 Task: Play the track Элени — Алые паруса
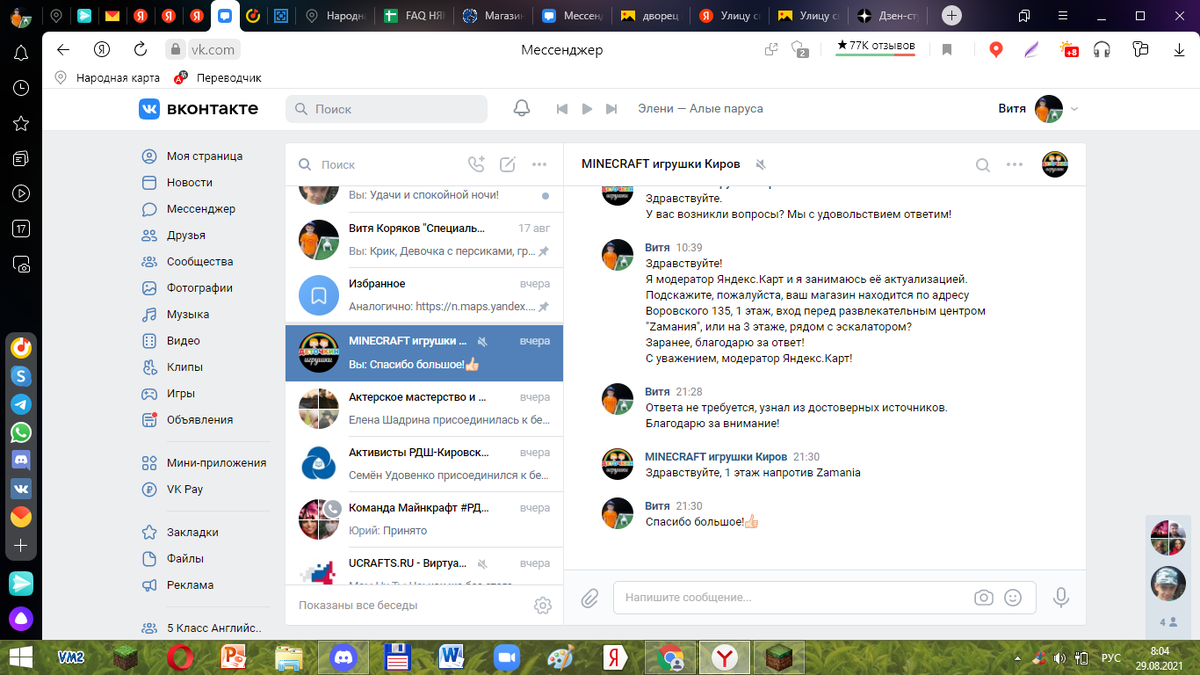(x=587, y=108)
